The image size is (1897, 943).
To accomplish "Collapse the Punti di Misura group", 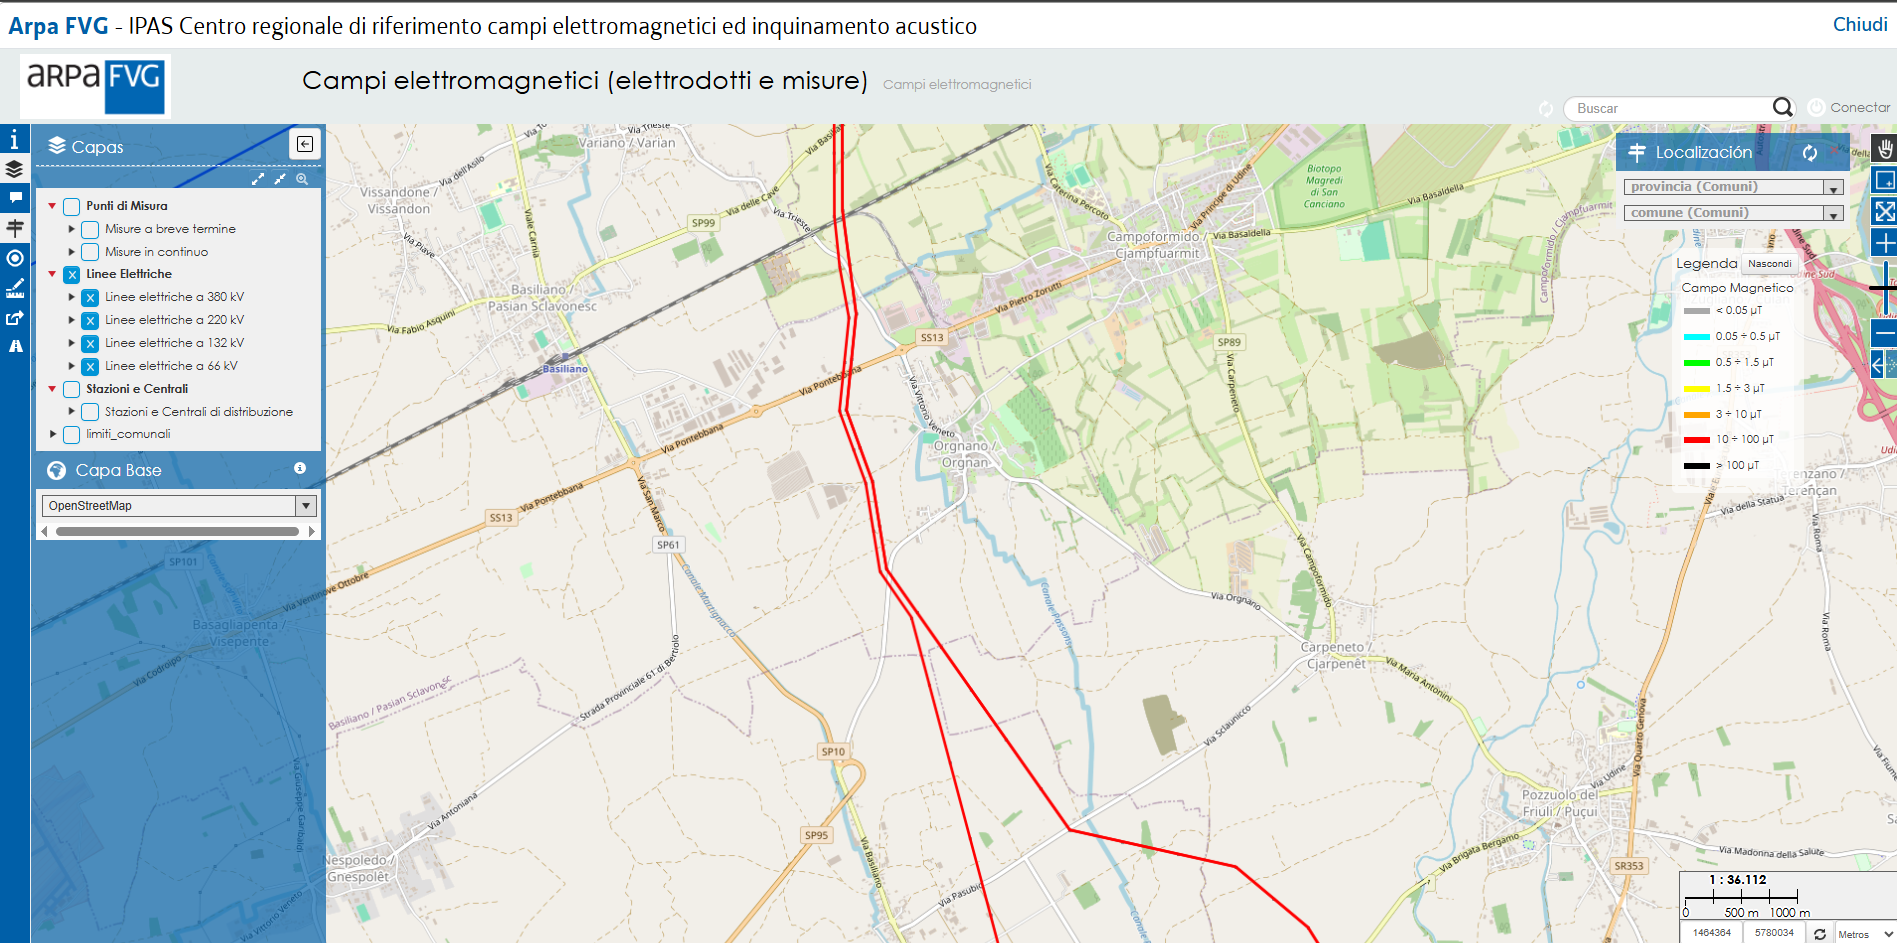I will (52, 206).
